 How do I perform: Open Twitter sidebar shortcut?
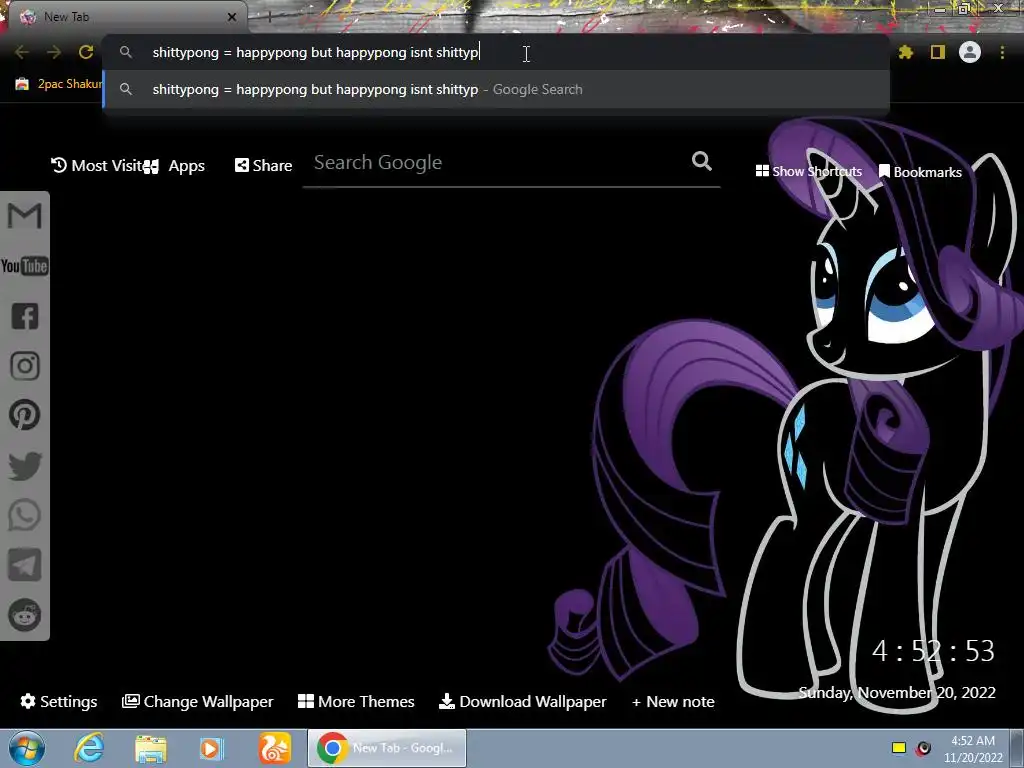pos(25,466)
